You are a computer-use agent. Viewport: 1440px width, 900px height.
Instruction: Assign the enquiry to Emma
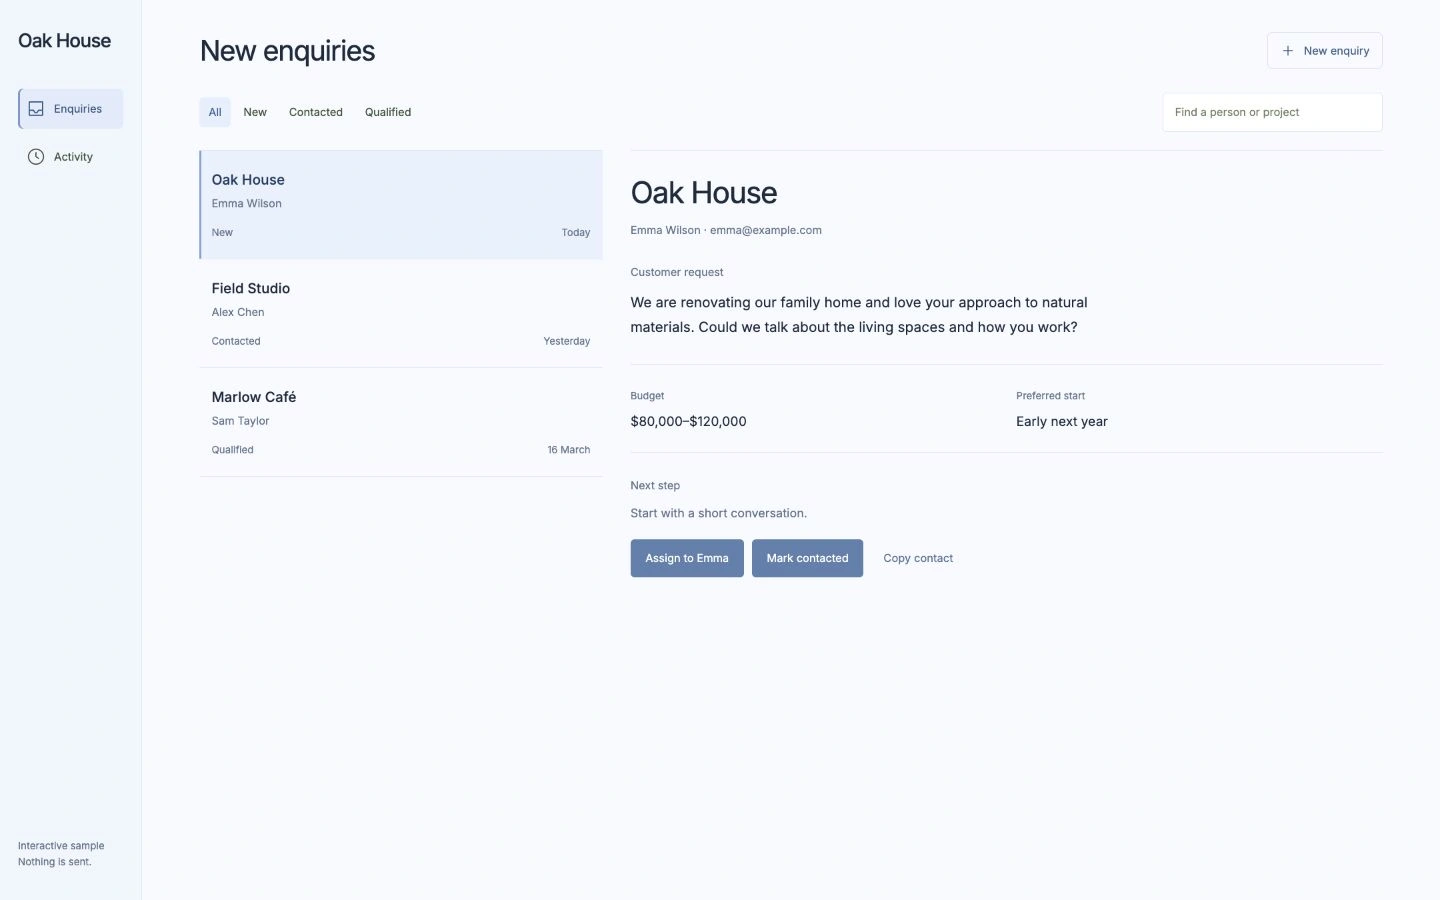click(687, 558)
